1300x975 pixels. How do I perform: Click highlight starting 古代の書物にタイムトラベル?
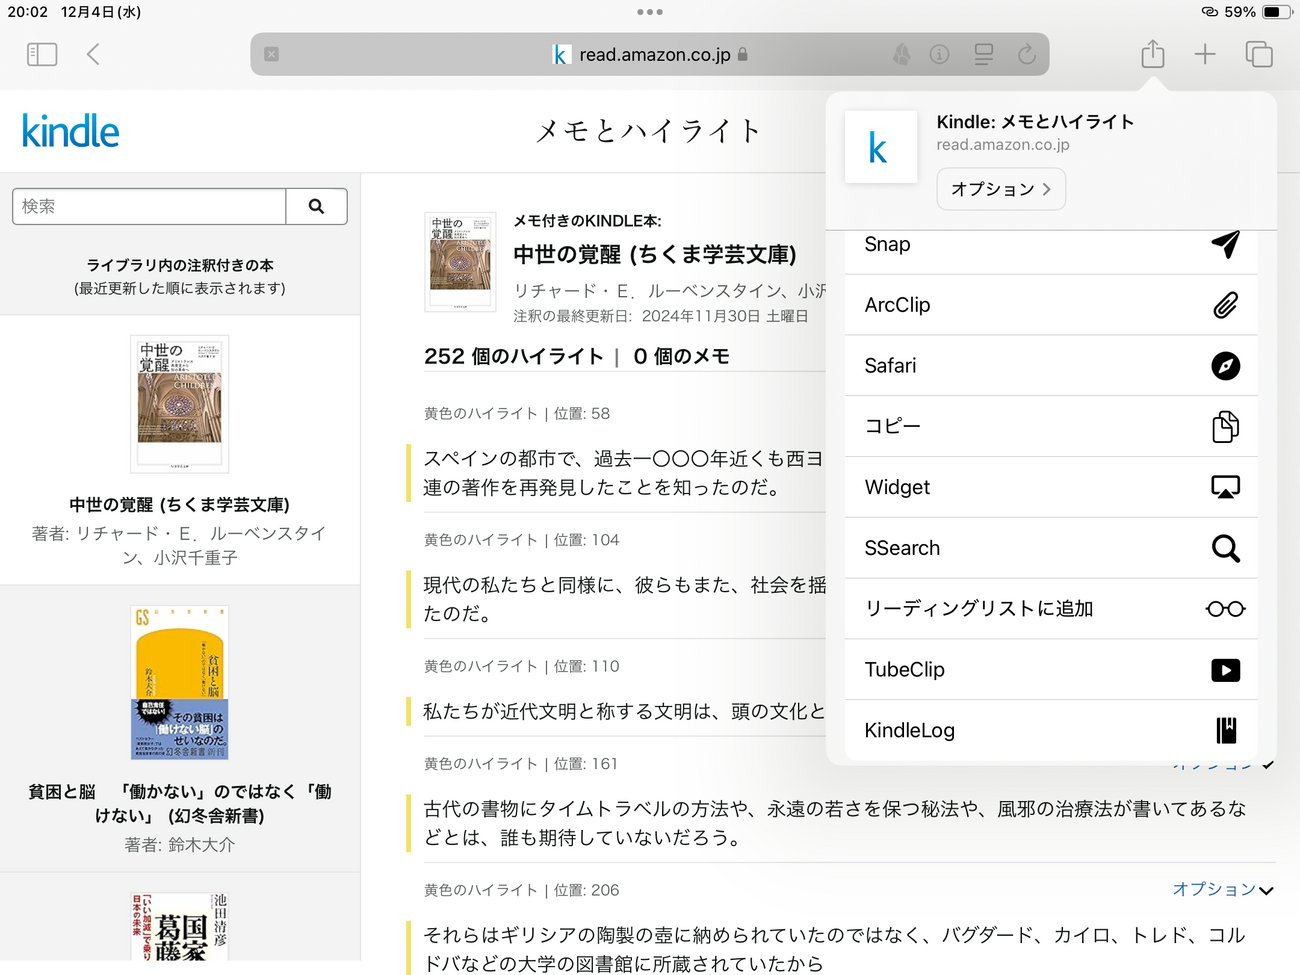[x=835, y=823]
